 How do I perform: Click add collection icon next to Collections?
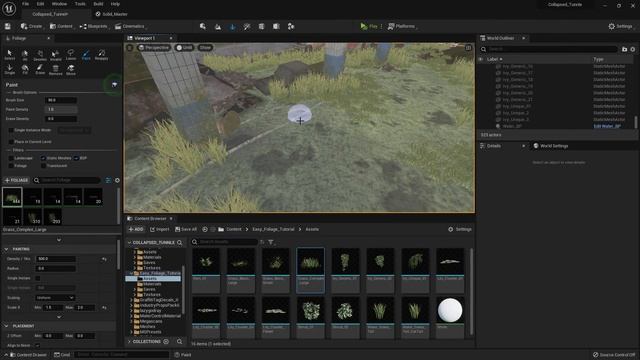tap(166, 341)
